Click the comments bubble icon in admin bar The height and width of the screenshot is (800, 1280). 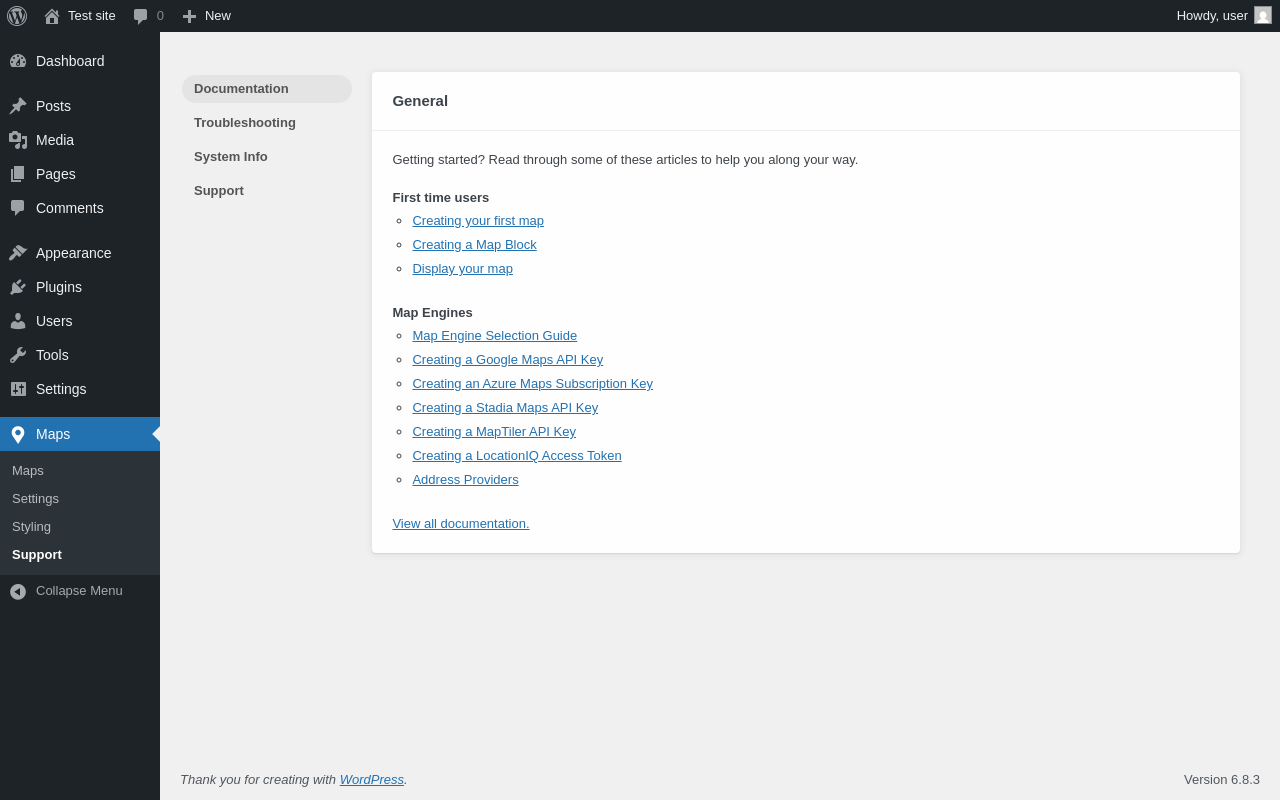pos(141,16)
